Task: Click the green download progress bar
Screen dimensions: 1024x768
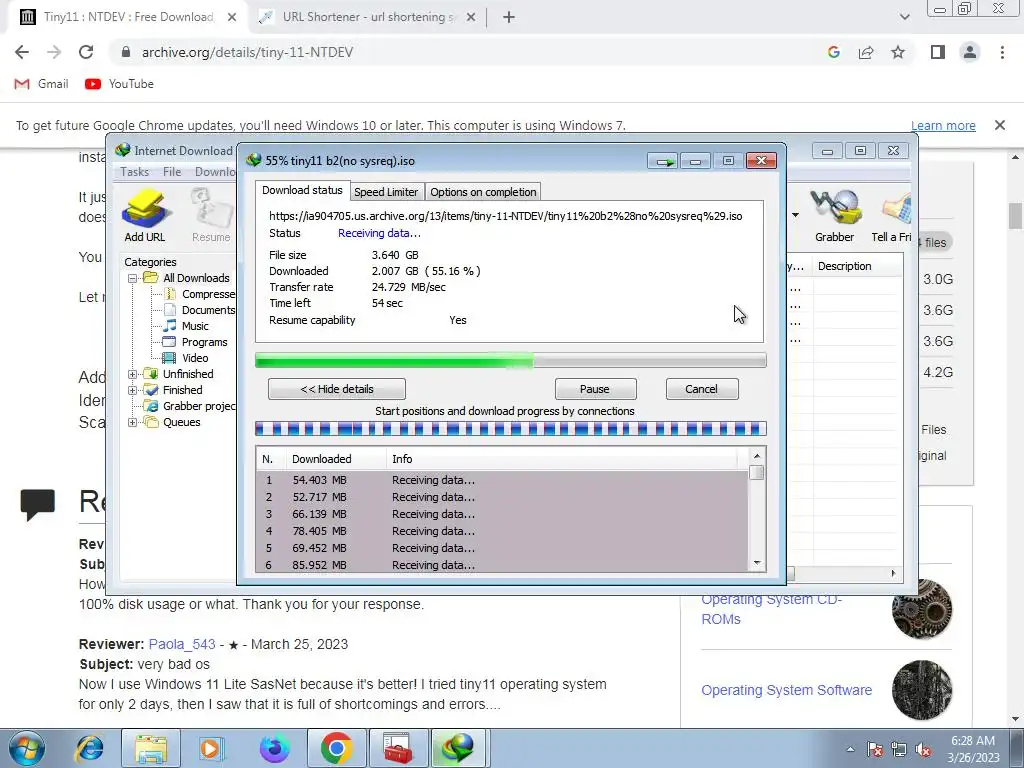Action: [510, 360]
